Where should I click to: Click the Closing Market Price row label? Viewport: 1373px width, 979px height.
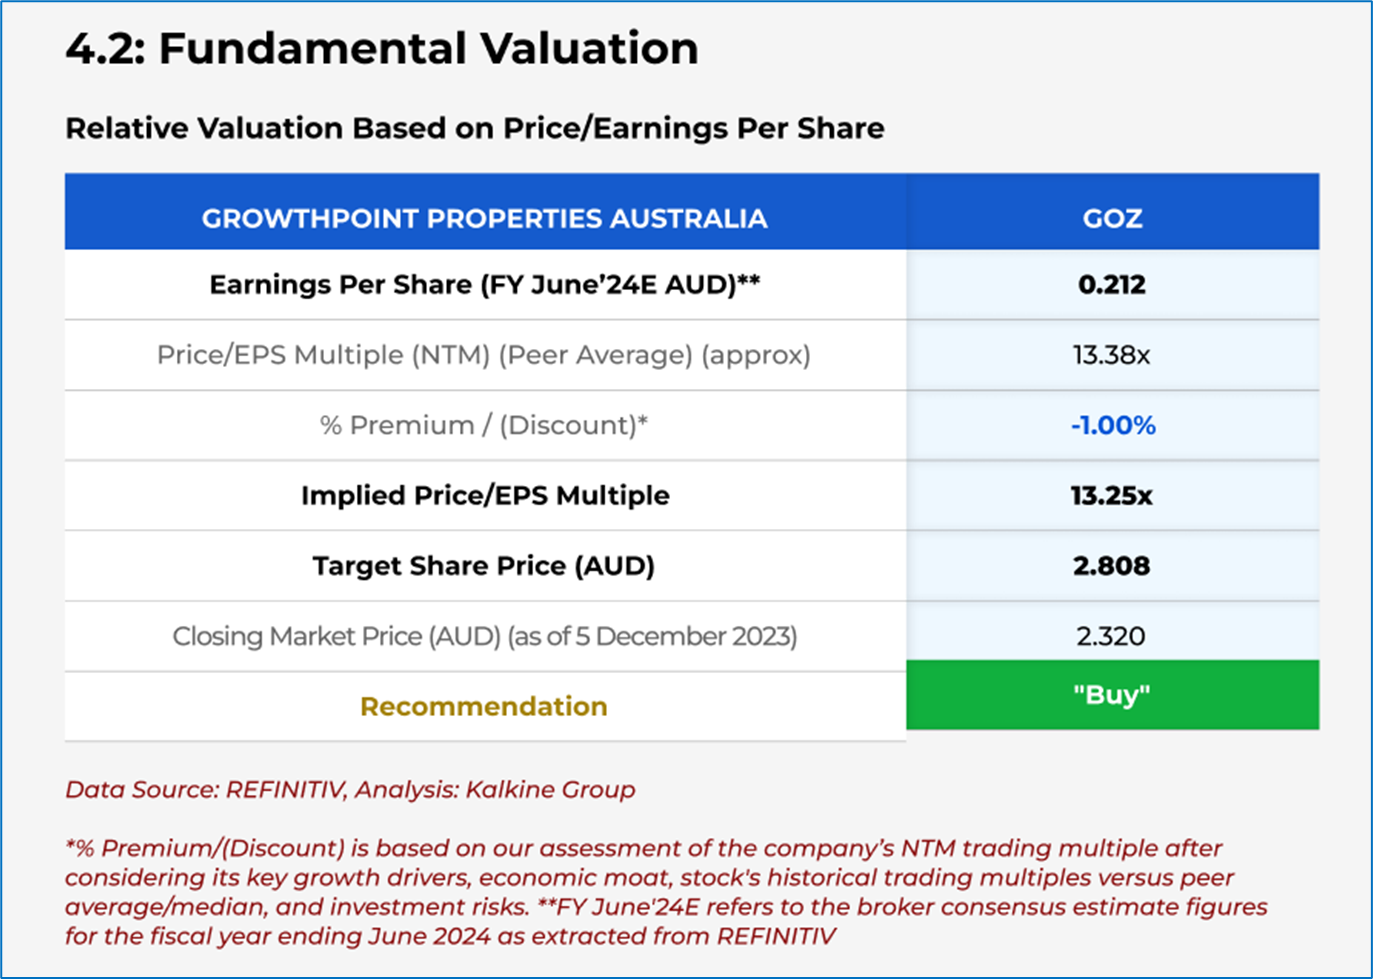pos(485,636)
